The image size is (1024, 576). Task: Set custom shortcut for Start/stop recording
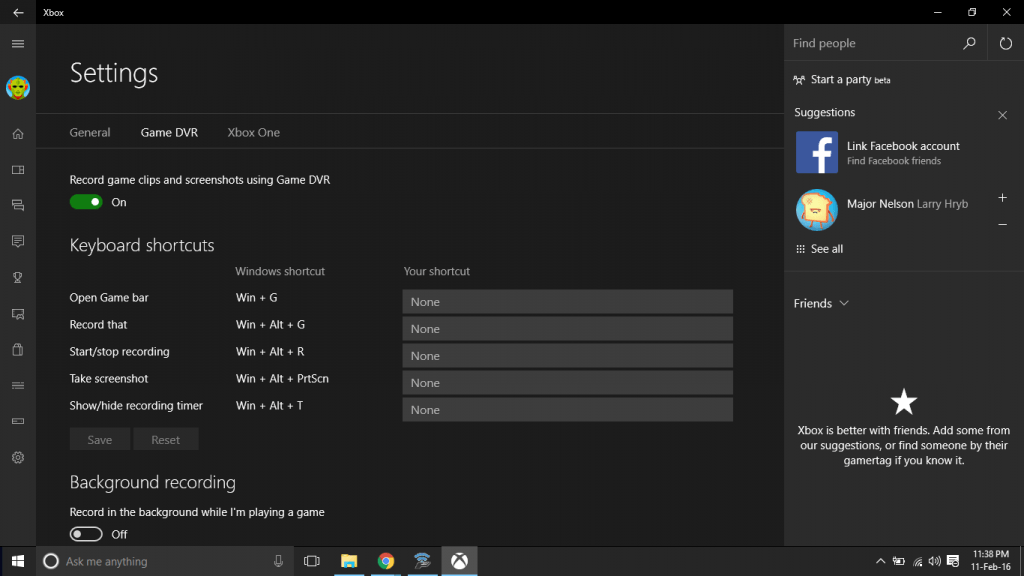click(568, 356)
